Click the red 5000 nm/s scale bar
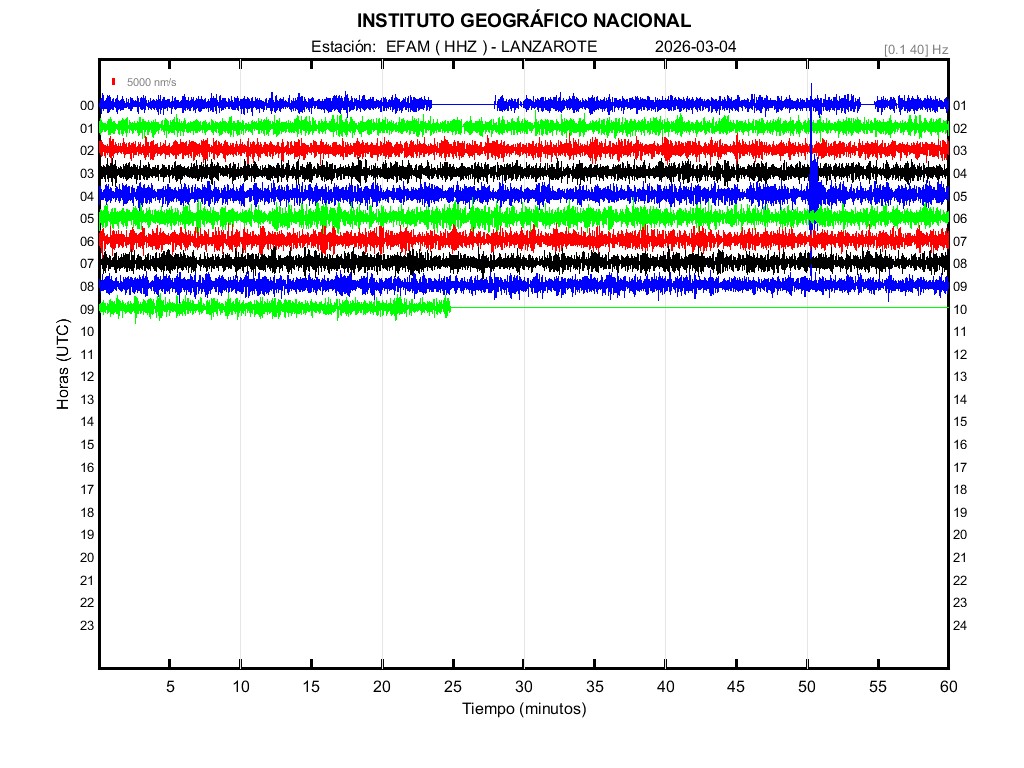This screenshot has height=768, width=1024. [x=115, y=82]
